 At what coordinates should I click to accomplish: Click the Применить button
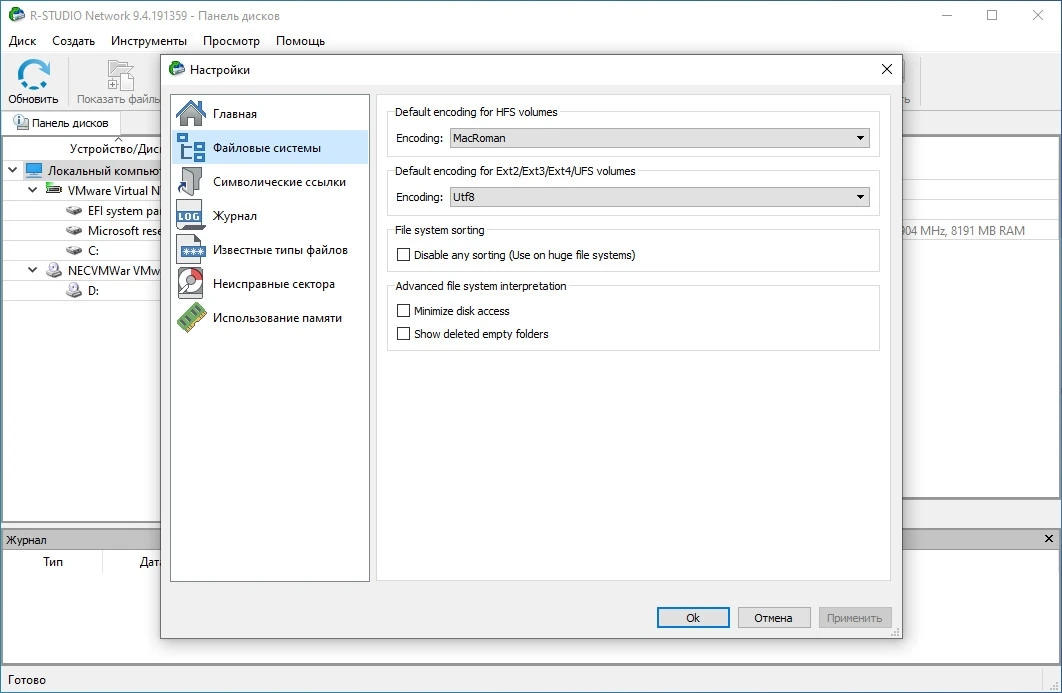coord(855,618)
